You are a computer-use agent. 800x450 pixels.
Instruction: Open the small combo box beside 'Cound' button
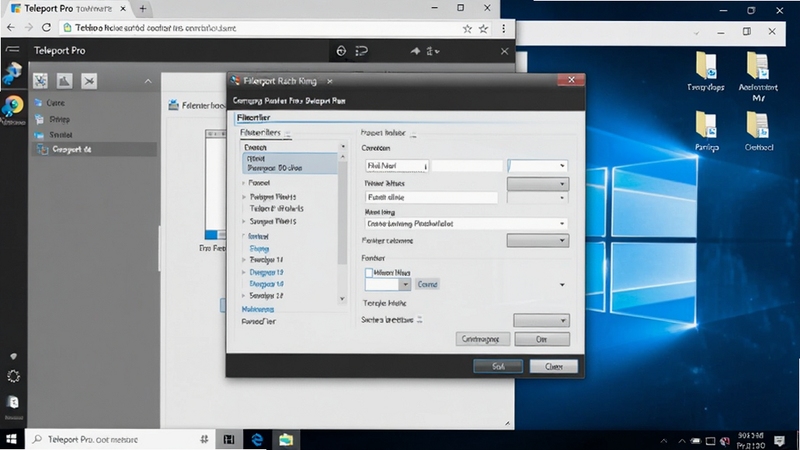click(388, 284)
